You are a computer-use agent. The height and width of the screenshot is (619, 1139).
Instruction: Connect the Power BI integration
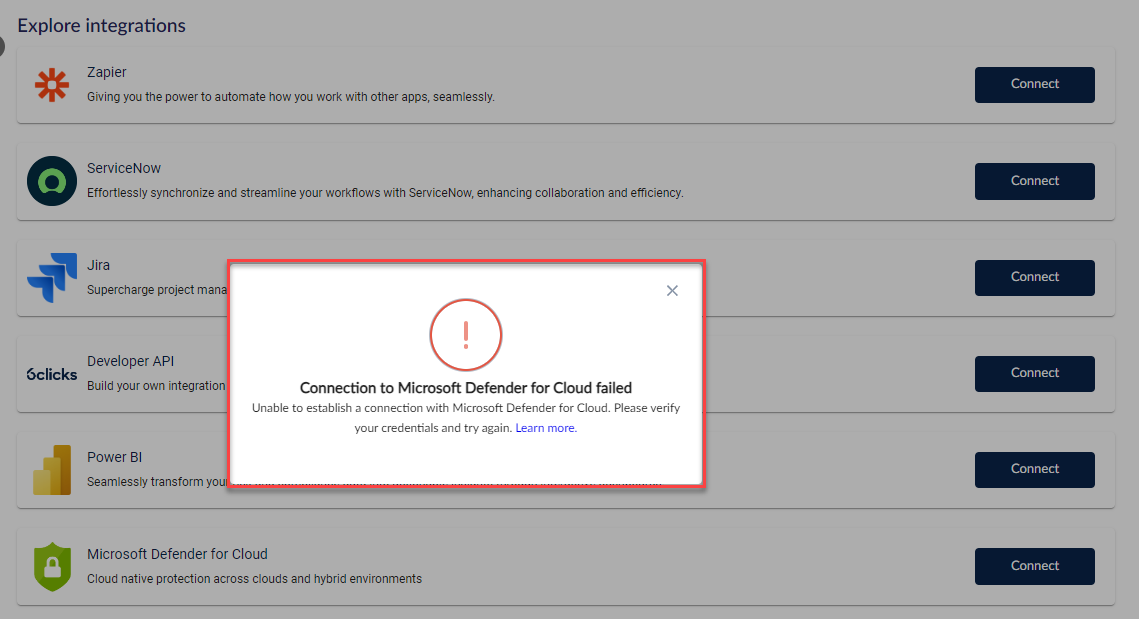[x=1034, y=469]
